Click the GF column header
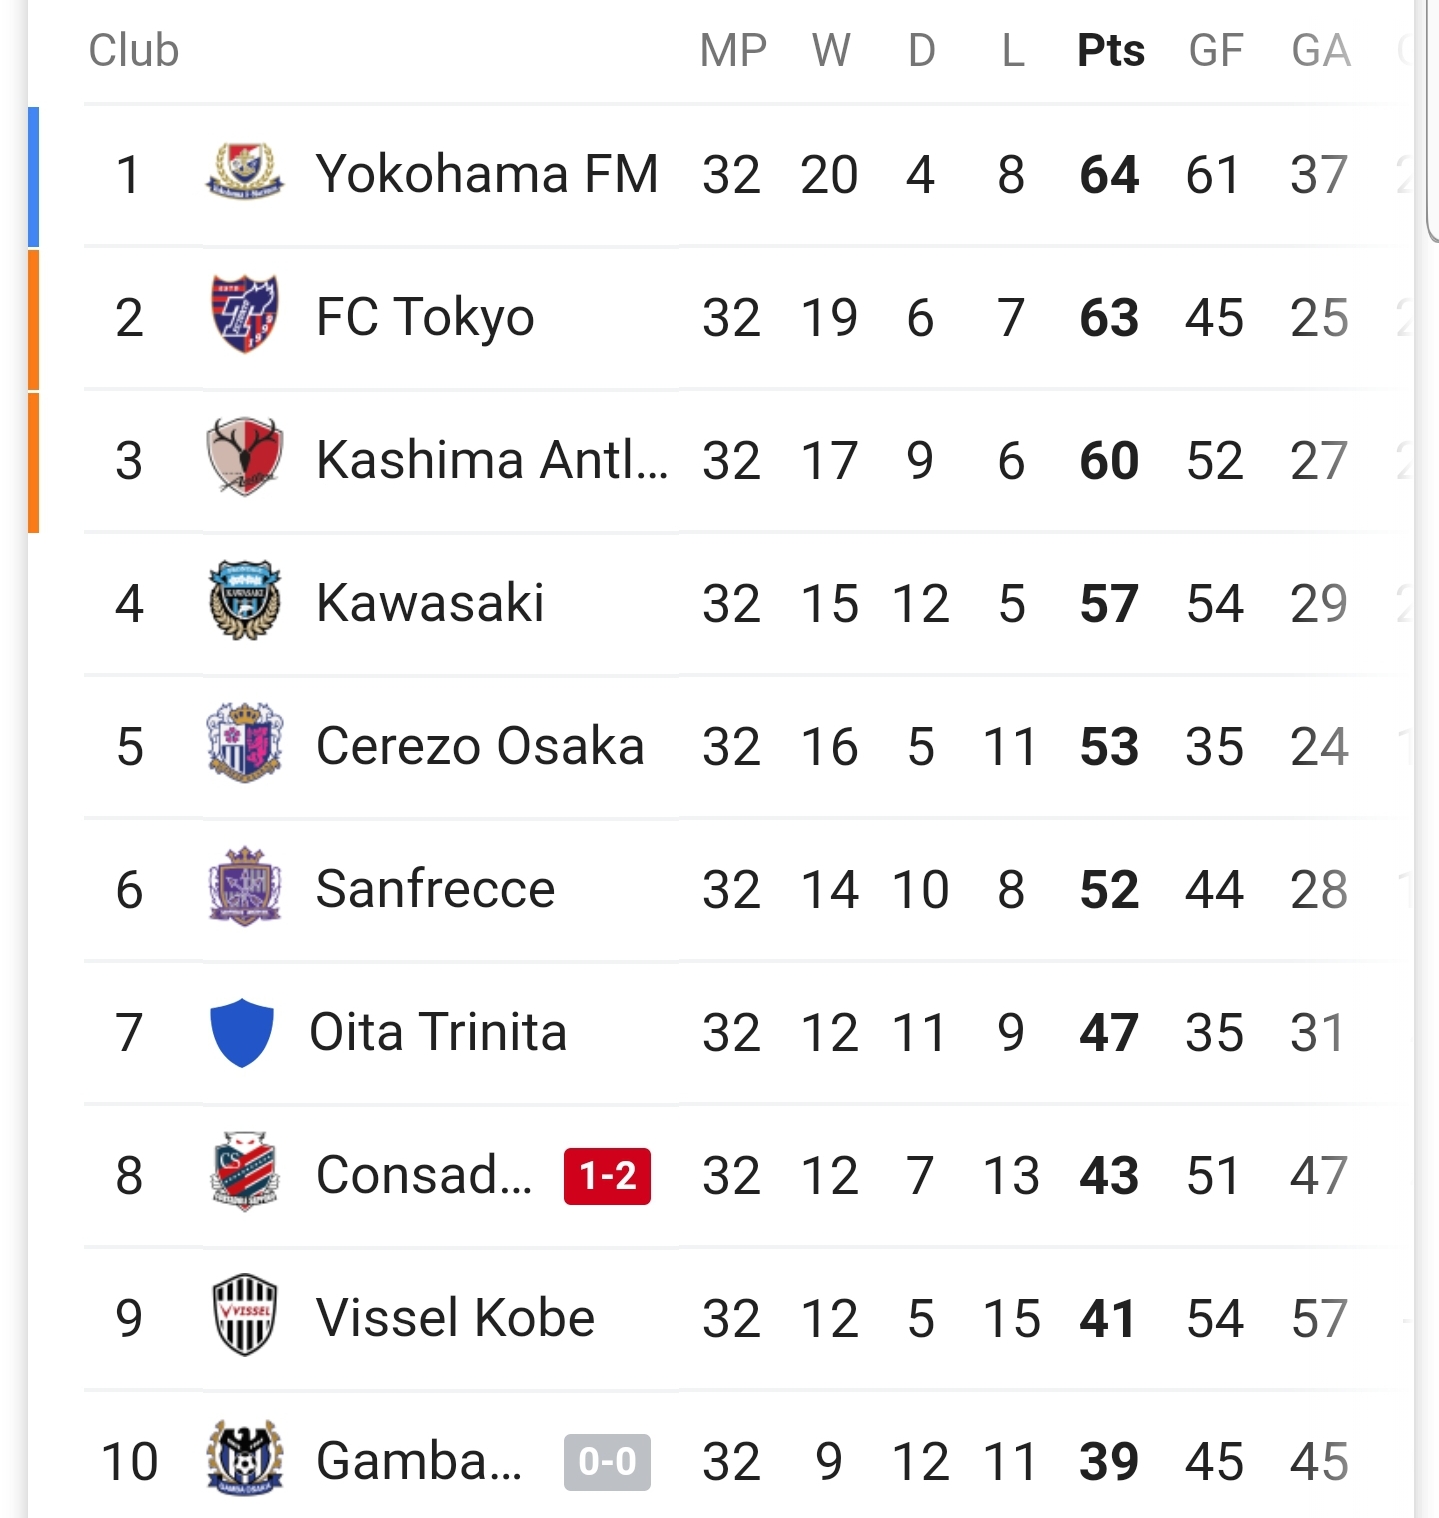The height and width of the screenshot is (1518, 1439). 1215,50
